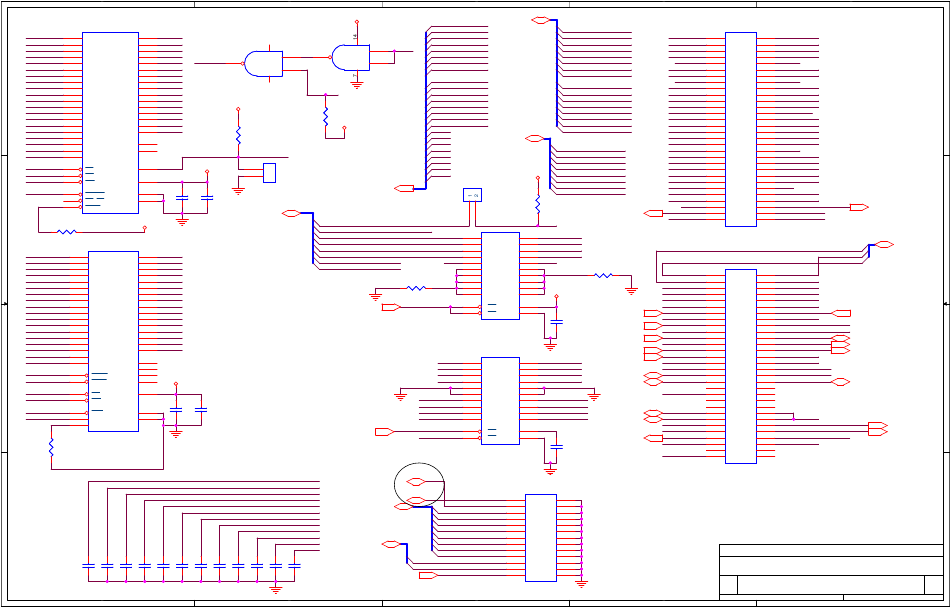Click the ground symbol below the right logic gate

click(x=357, y=85)
